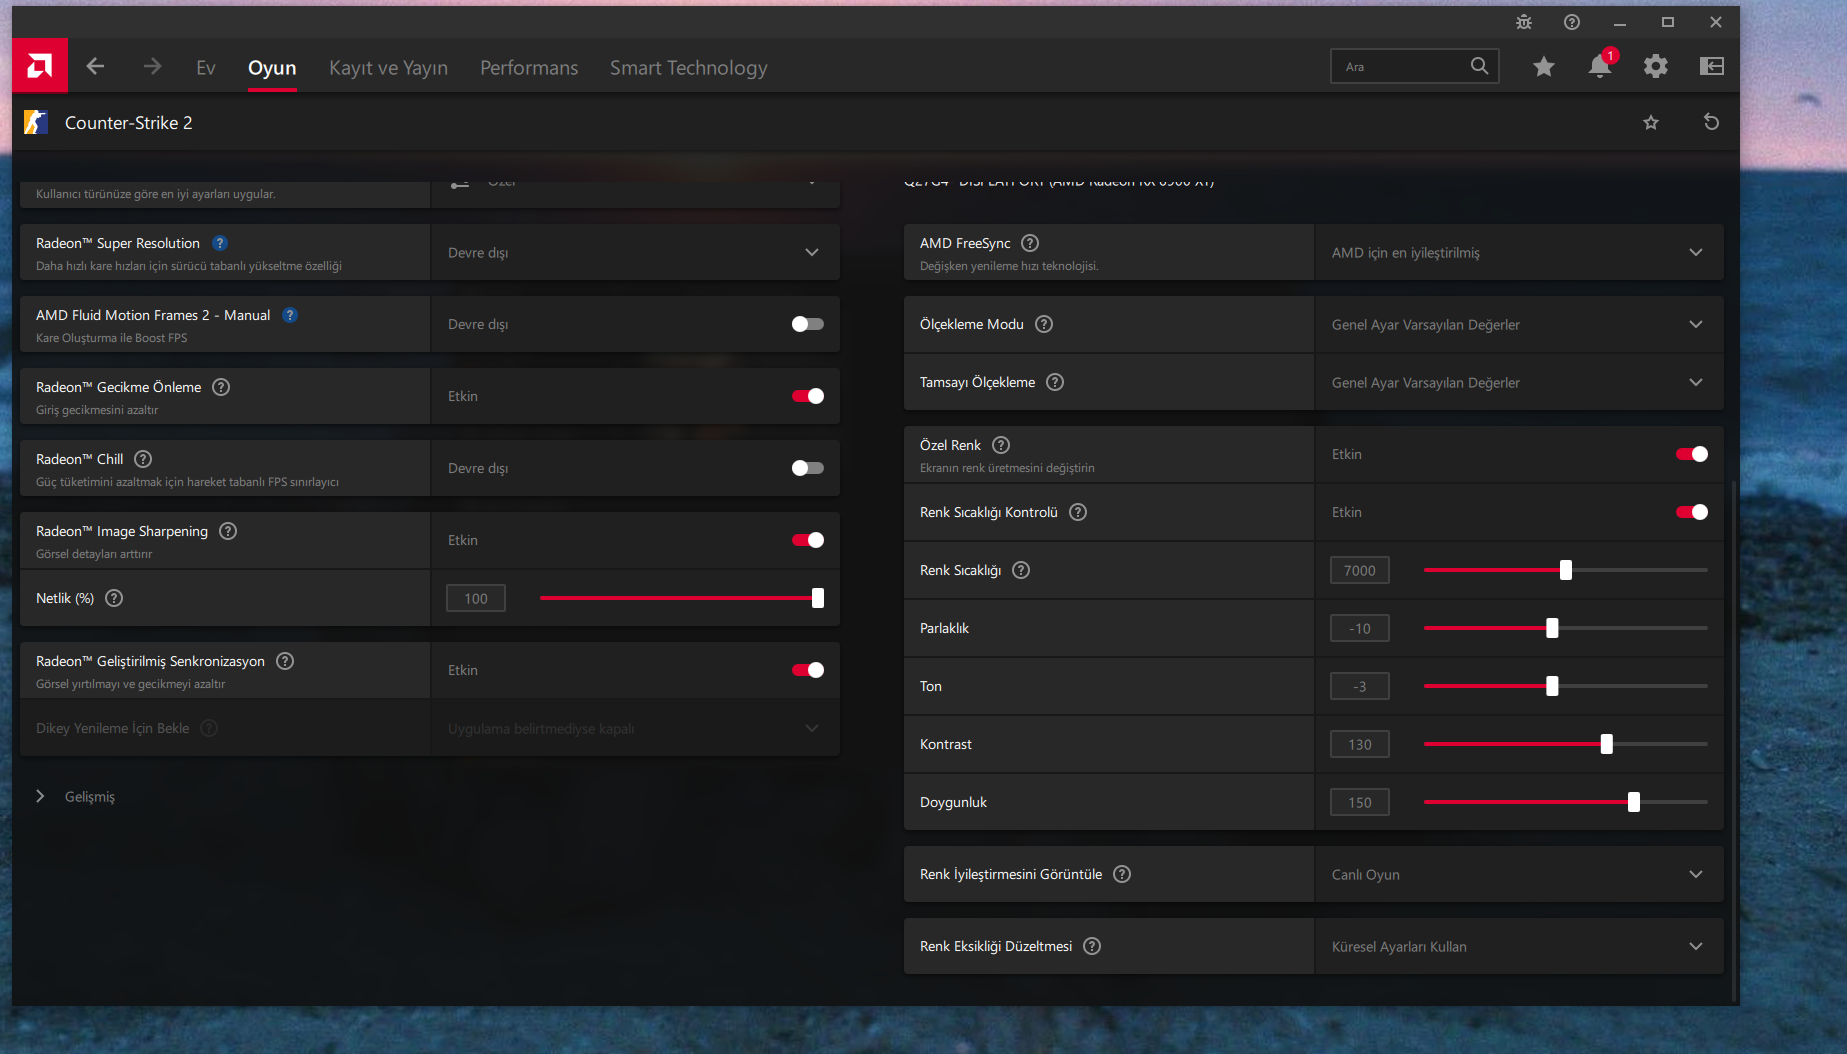Adjust the Doygunluk slider
This screenshot has height=1054, width=1847.
[1565, 802]
